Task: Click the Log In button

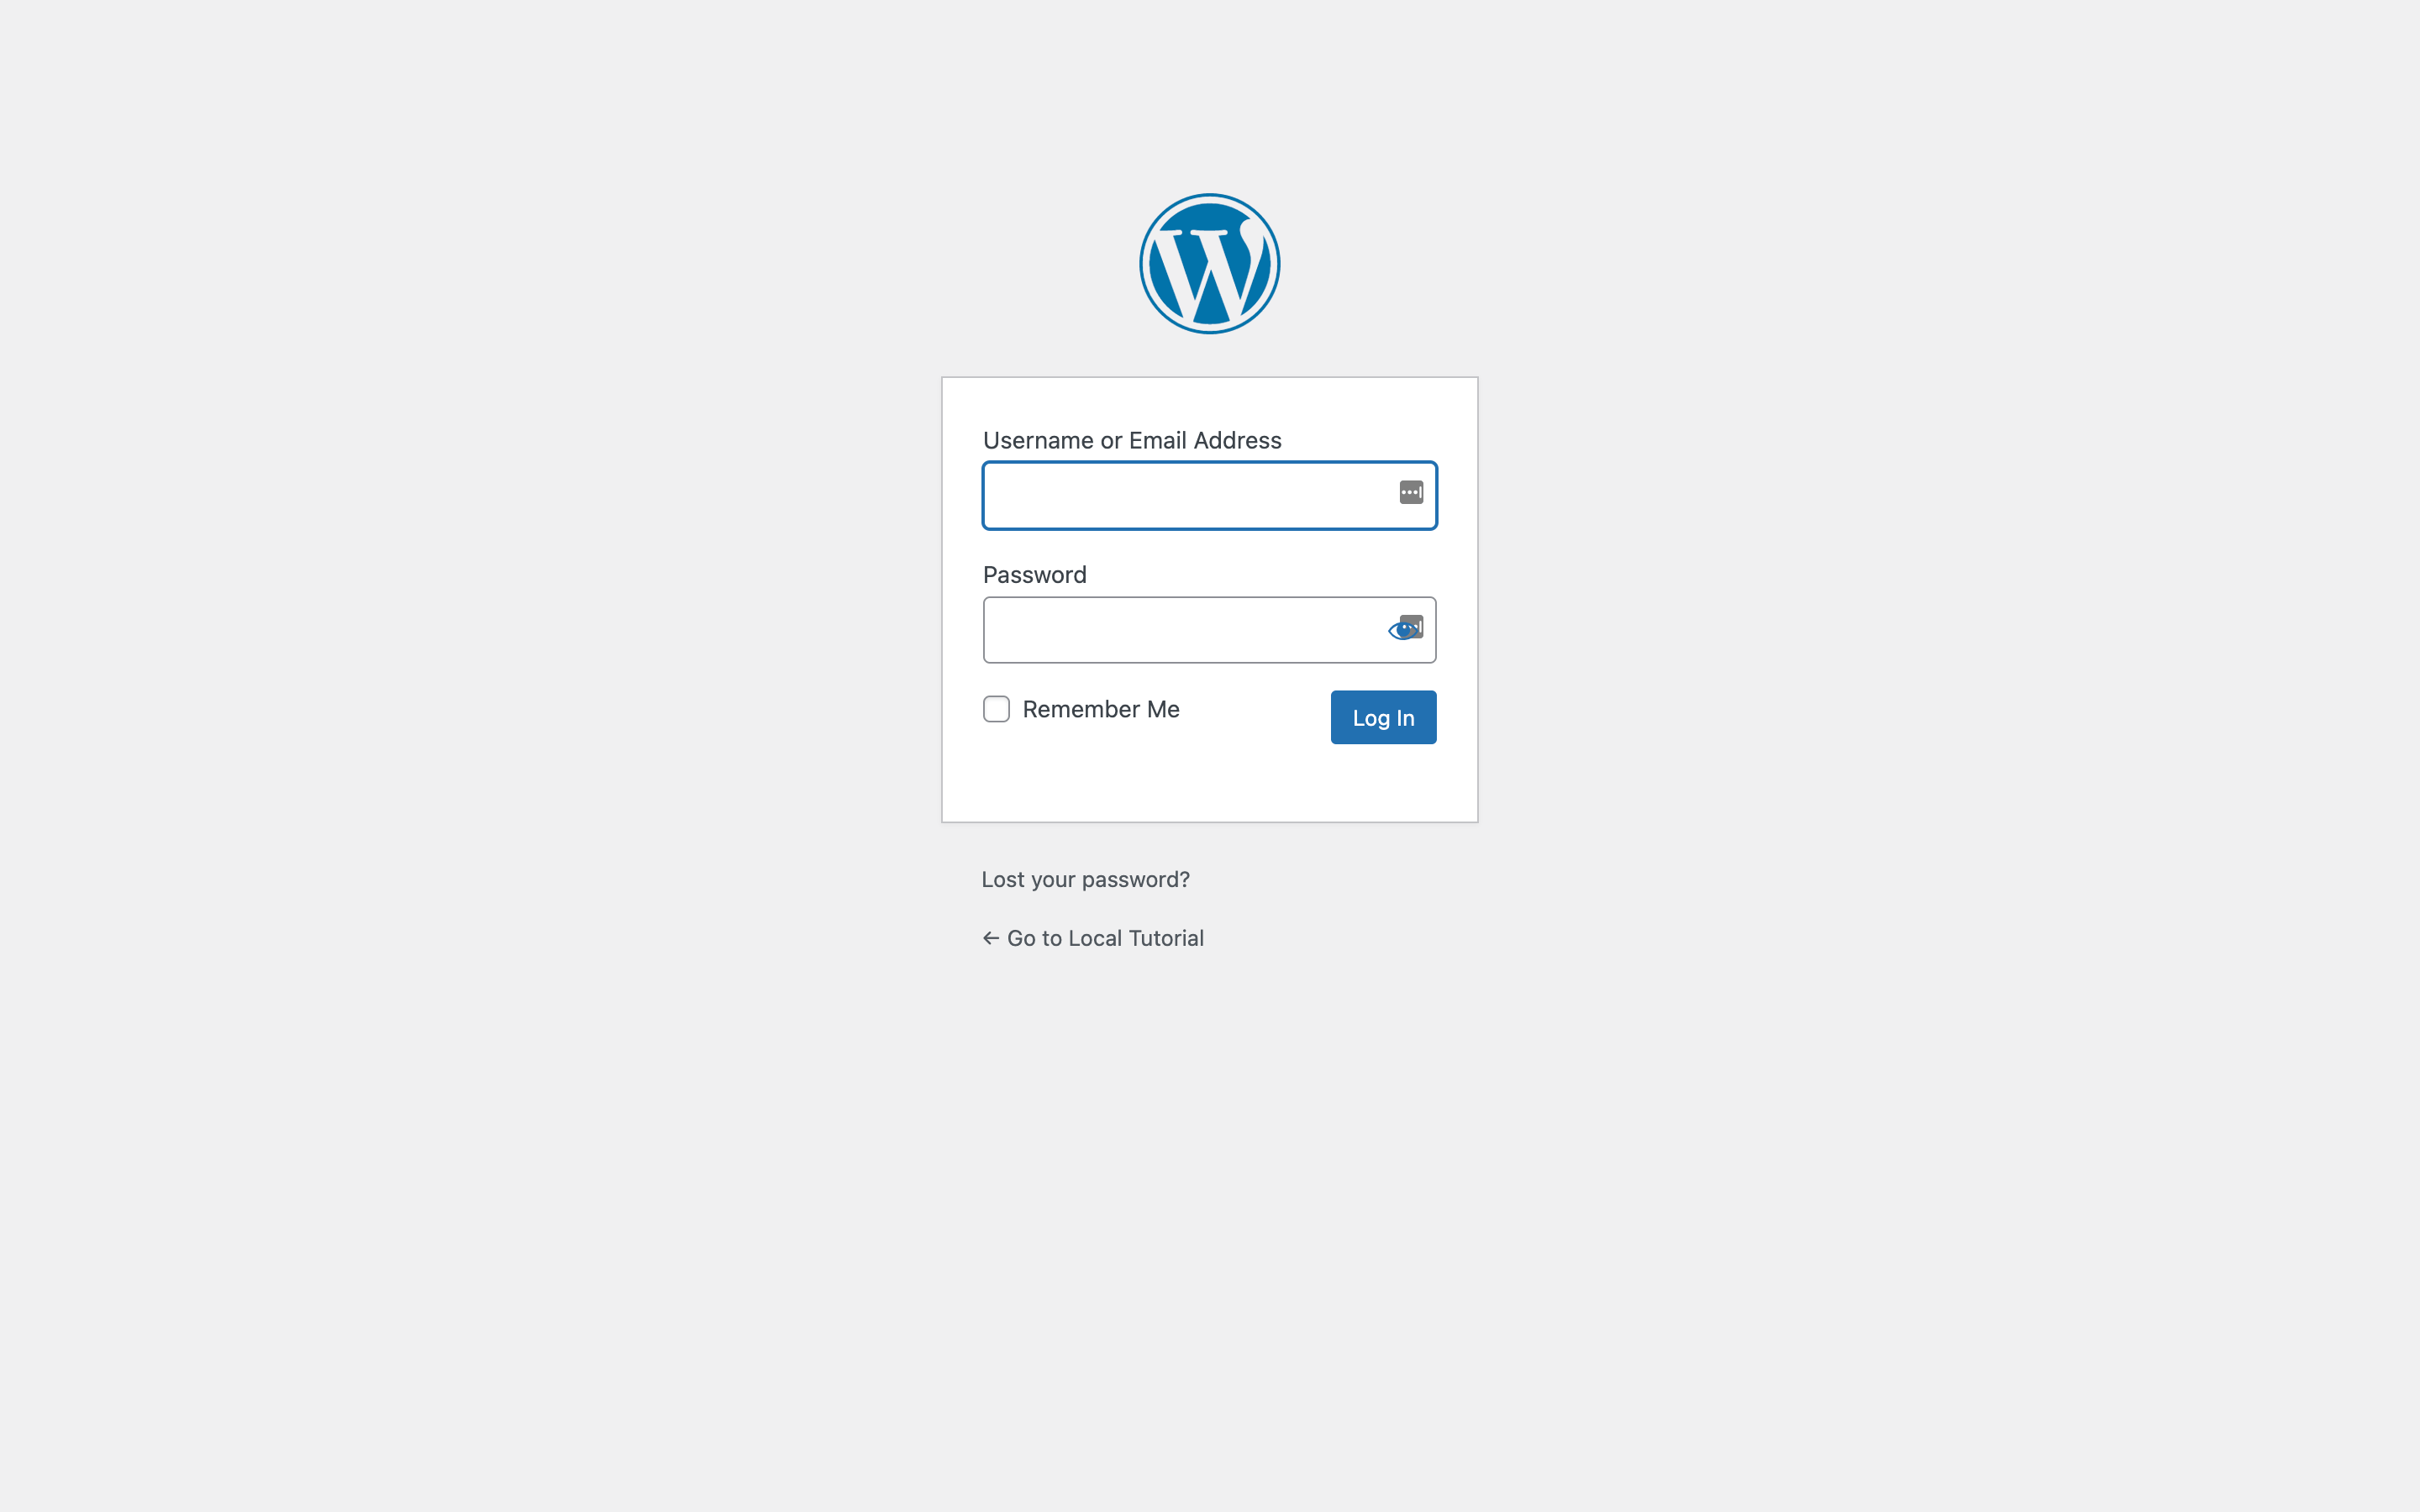Action: coord(1383,717)
